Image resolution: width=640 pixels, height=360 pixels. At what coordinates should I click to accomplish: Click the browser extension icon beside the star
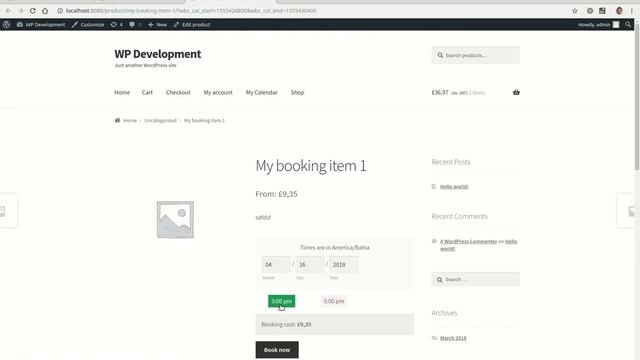click(590, 11)
